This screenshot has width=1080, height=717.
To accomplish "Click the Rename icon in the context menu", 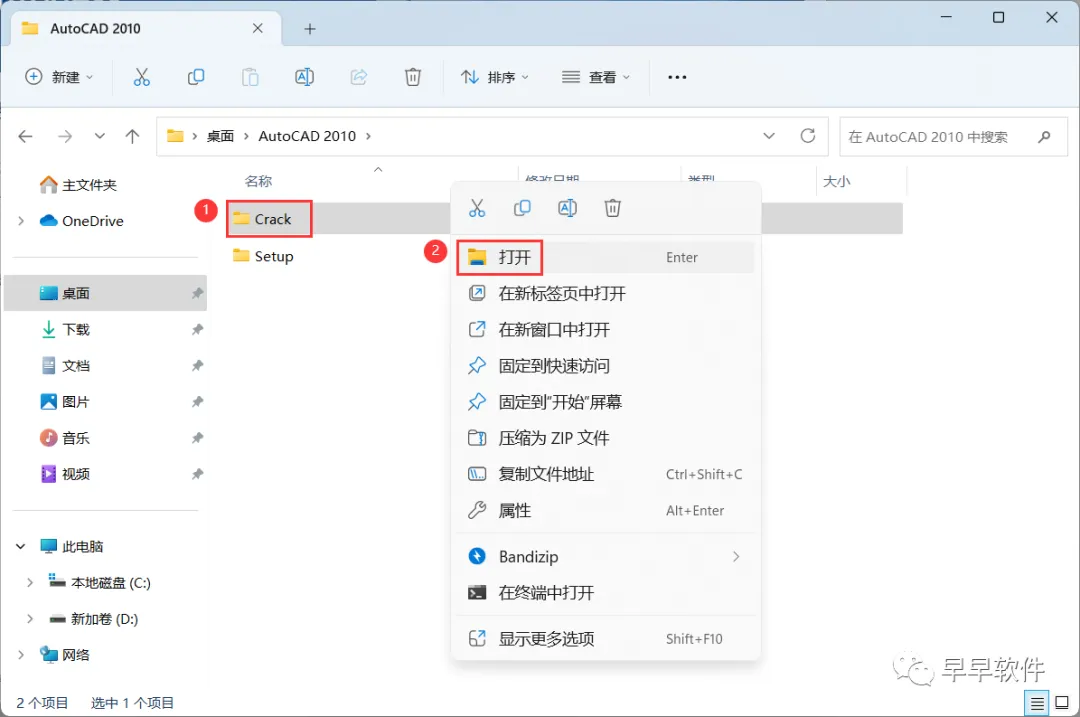I will click(x=567, y=208).
